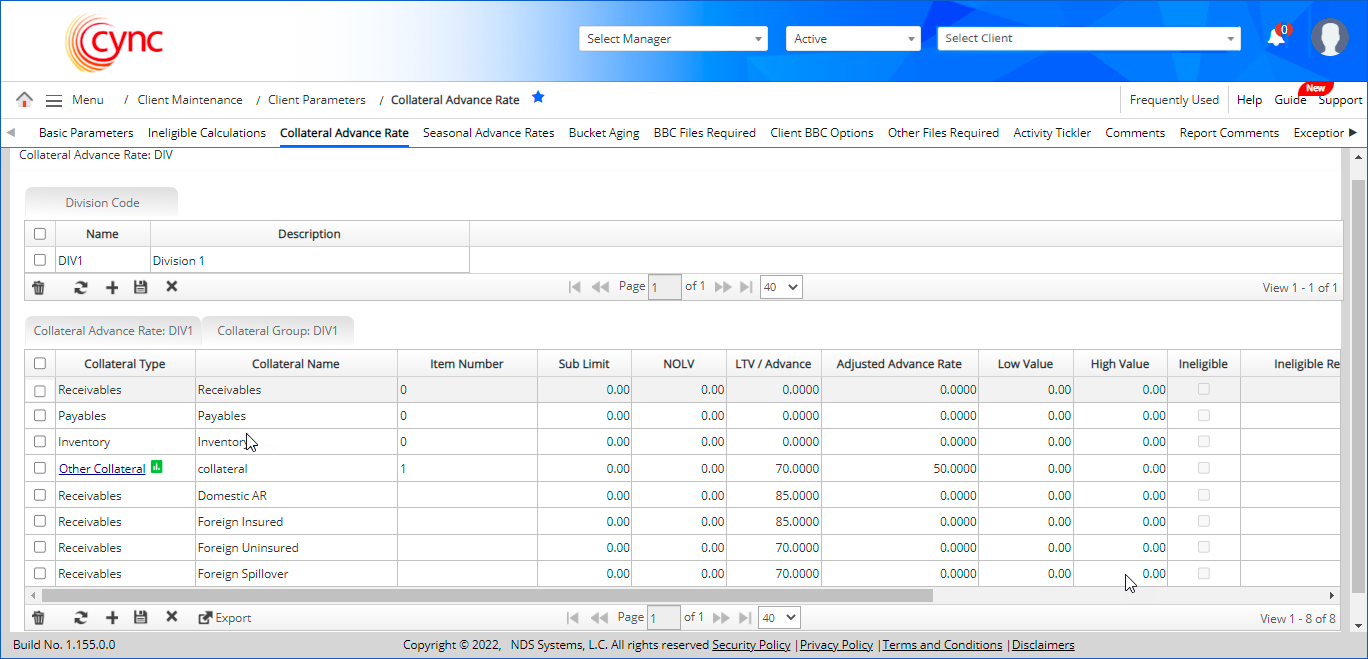Open the notification bell icon
The image size is (1368, 659).
pyautogui.click(x=1276, y=38)
